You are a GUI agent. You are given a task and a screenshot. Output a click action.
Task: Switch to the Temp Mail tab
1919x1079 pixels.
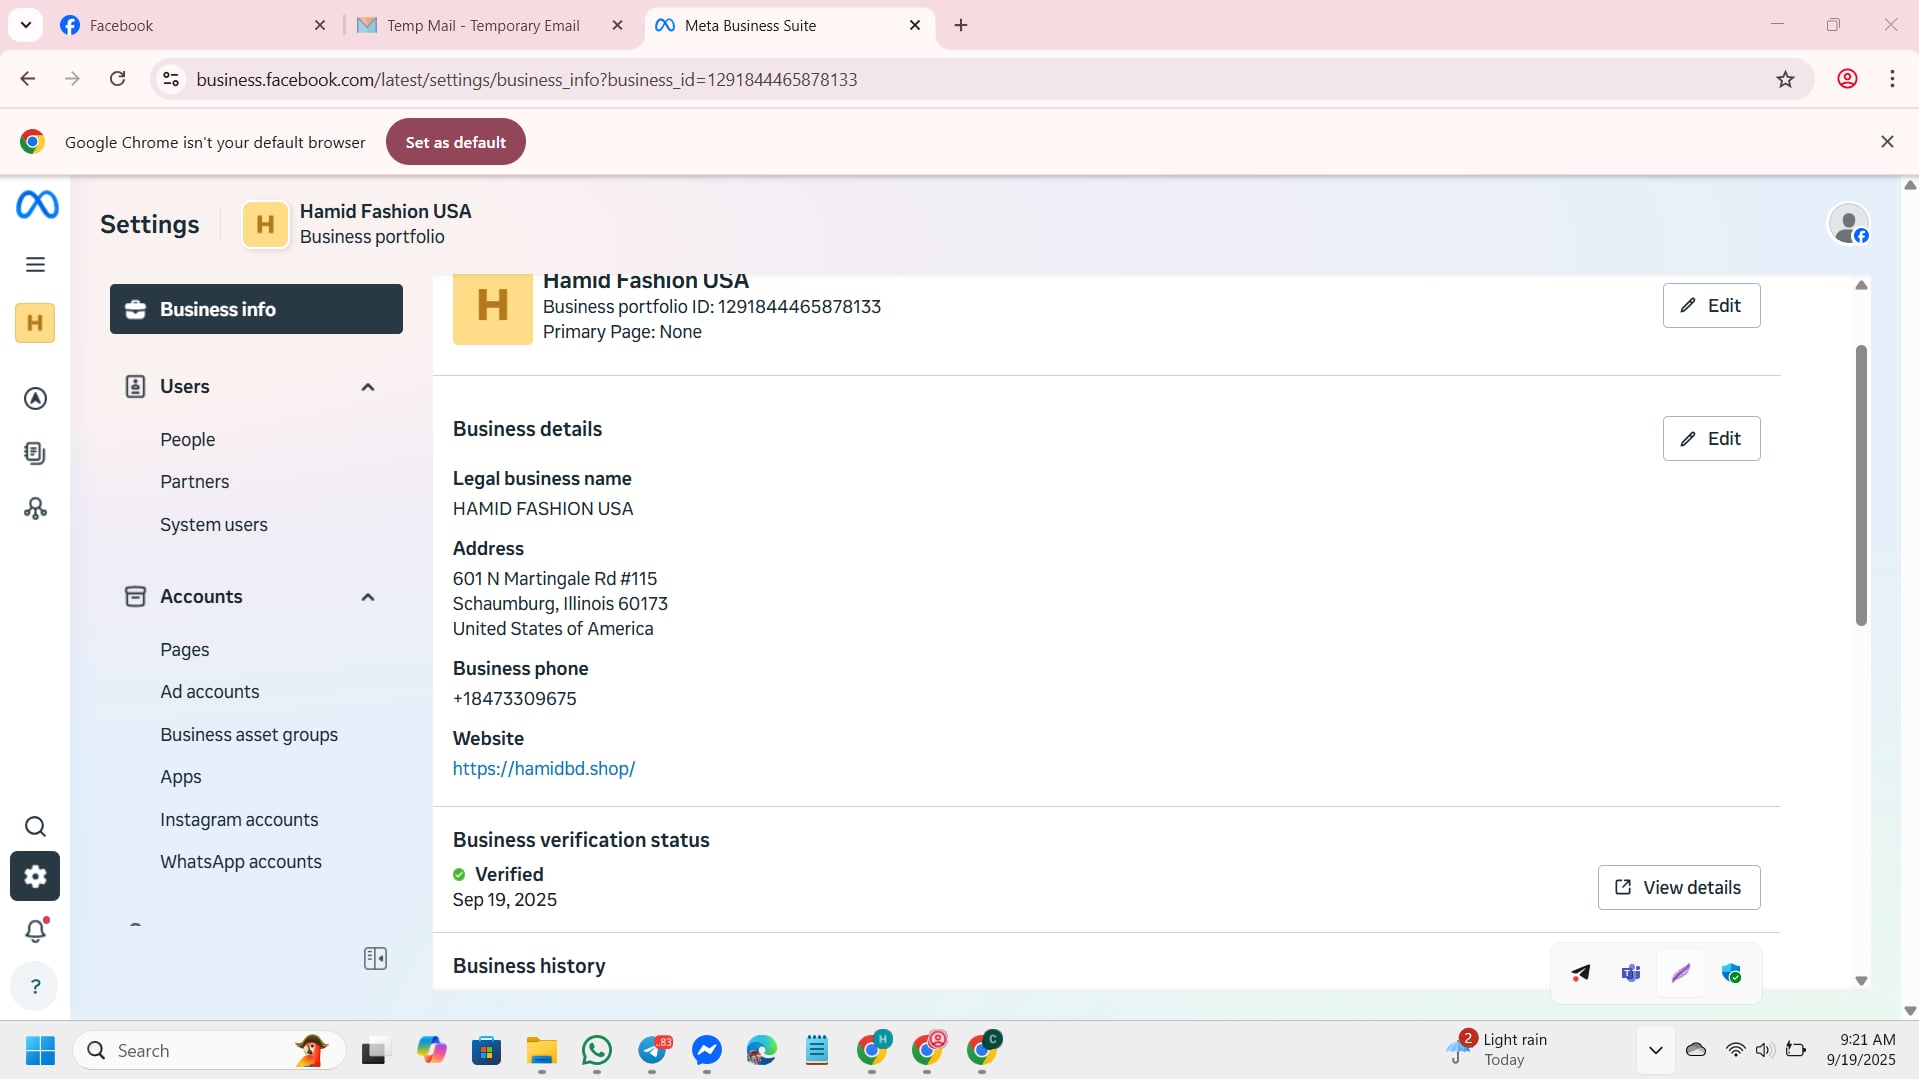point(483,25)
